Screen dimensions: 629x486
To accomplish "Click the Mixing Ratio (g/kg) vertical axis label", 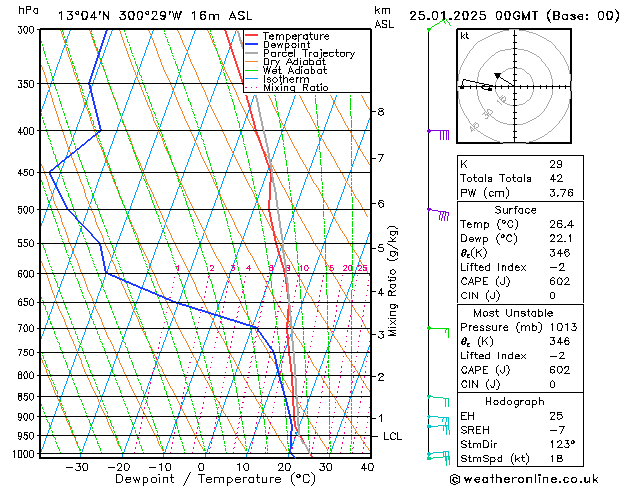I will click(392, 281).
